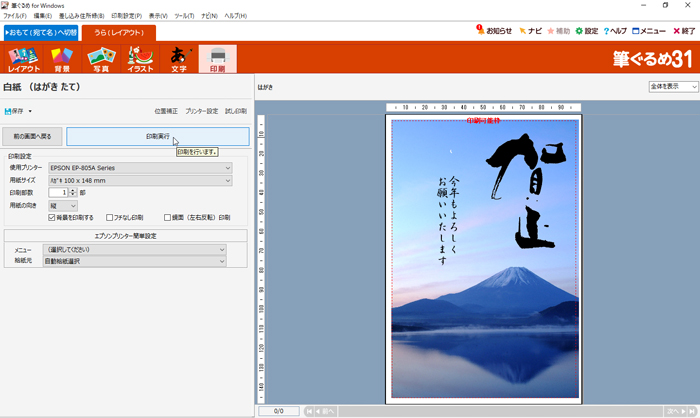Open the ファイル(F) menu
The image size is (700, 418).
click(x=14, y=16)
